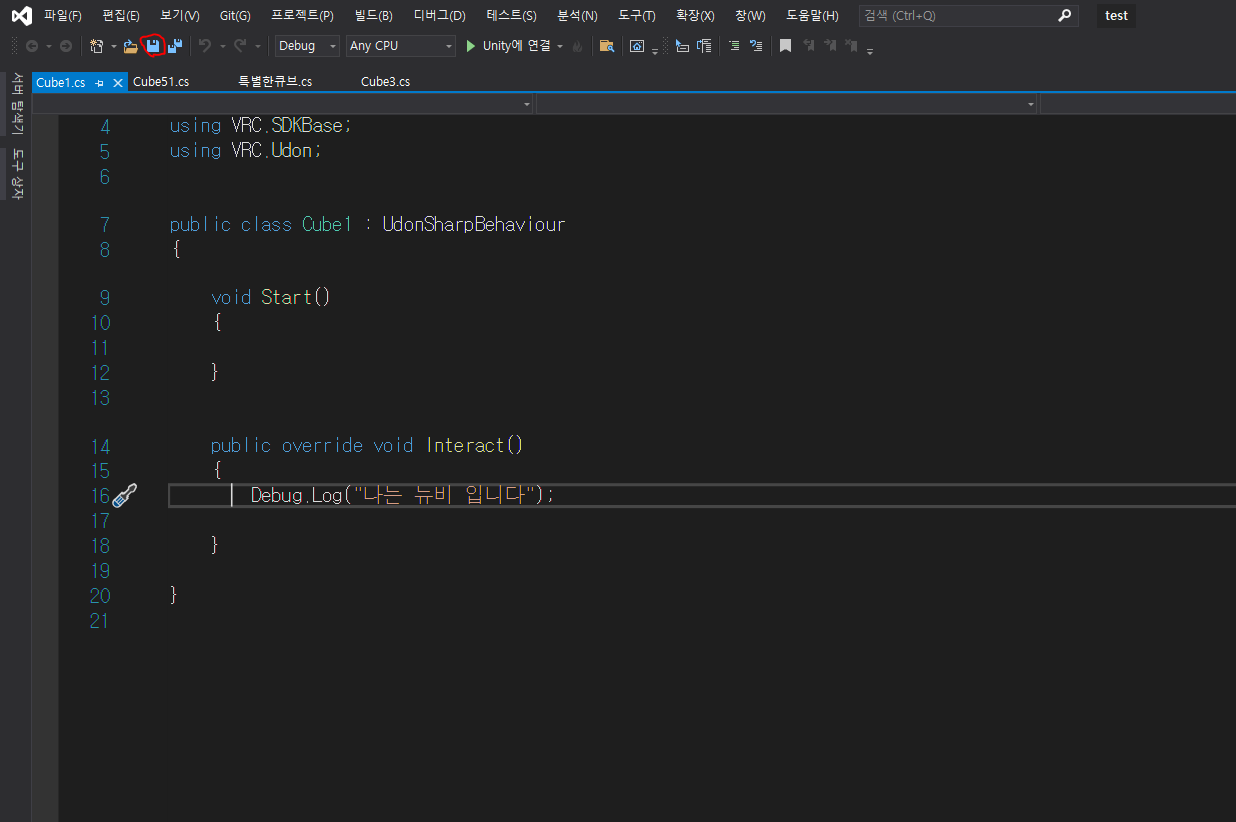
Task: Click the Interact() method name on line 14
Action: click(475, 445)
